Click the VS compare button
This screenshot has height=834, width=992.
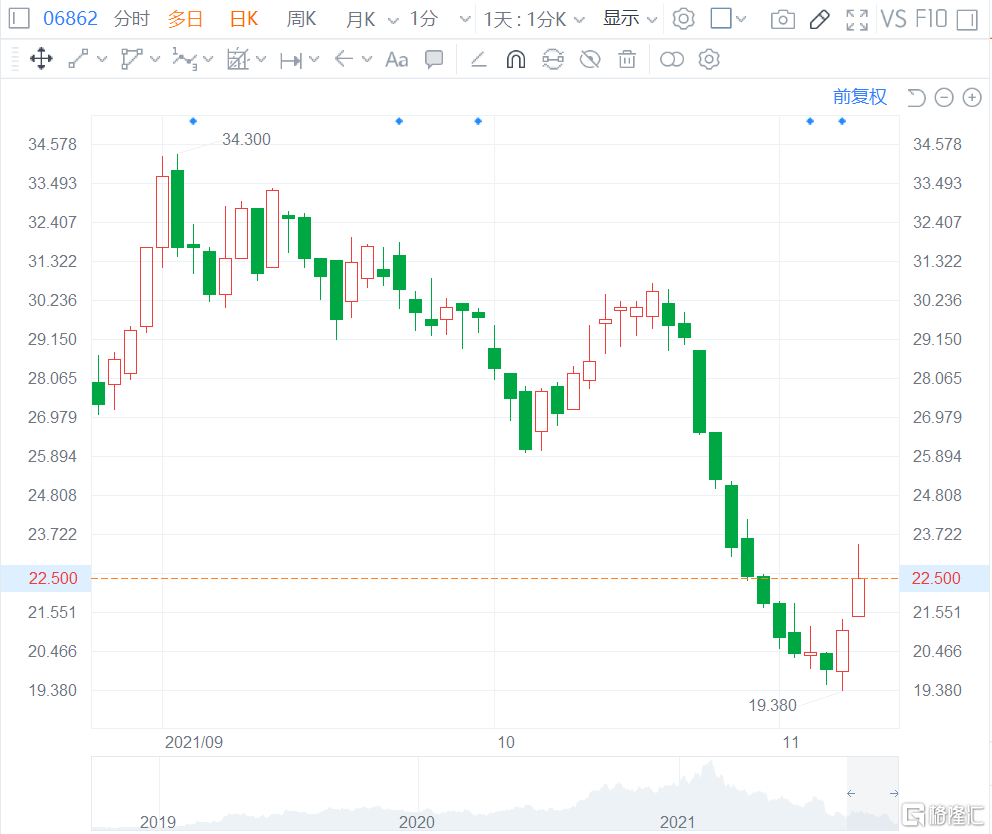[893, 19]
